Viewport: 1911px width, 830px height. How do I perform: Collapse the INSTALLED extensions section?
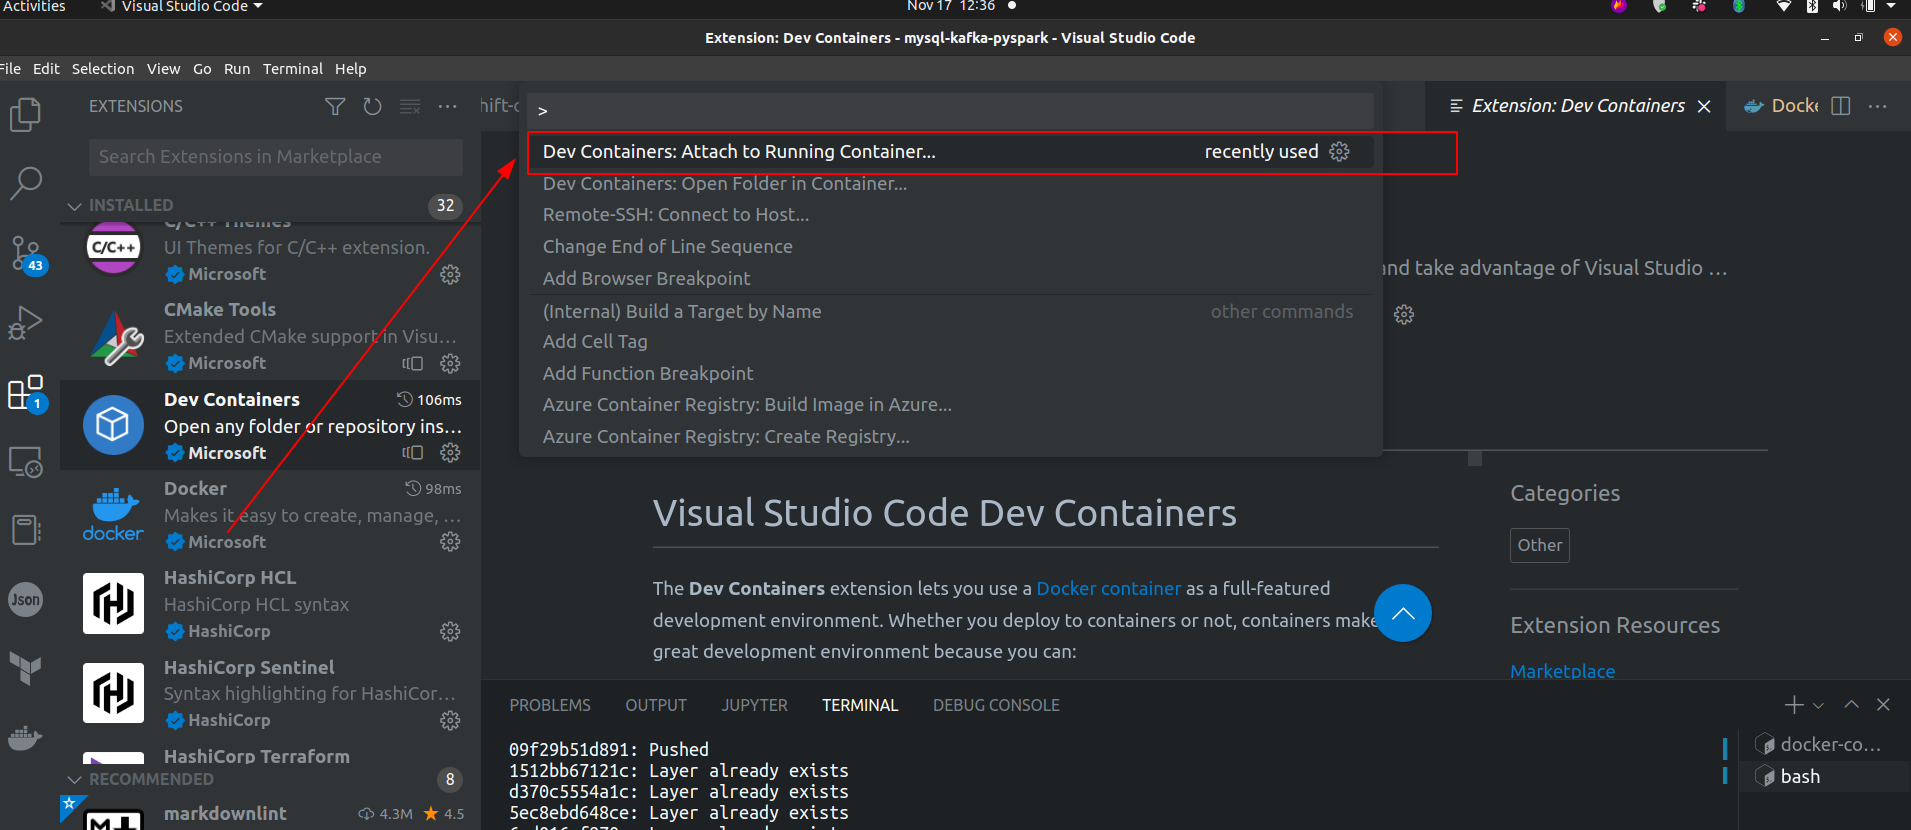[75, 206]
